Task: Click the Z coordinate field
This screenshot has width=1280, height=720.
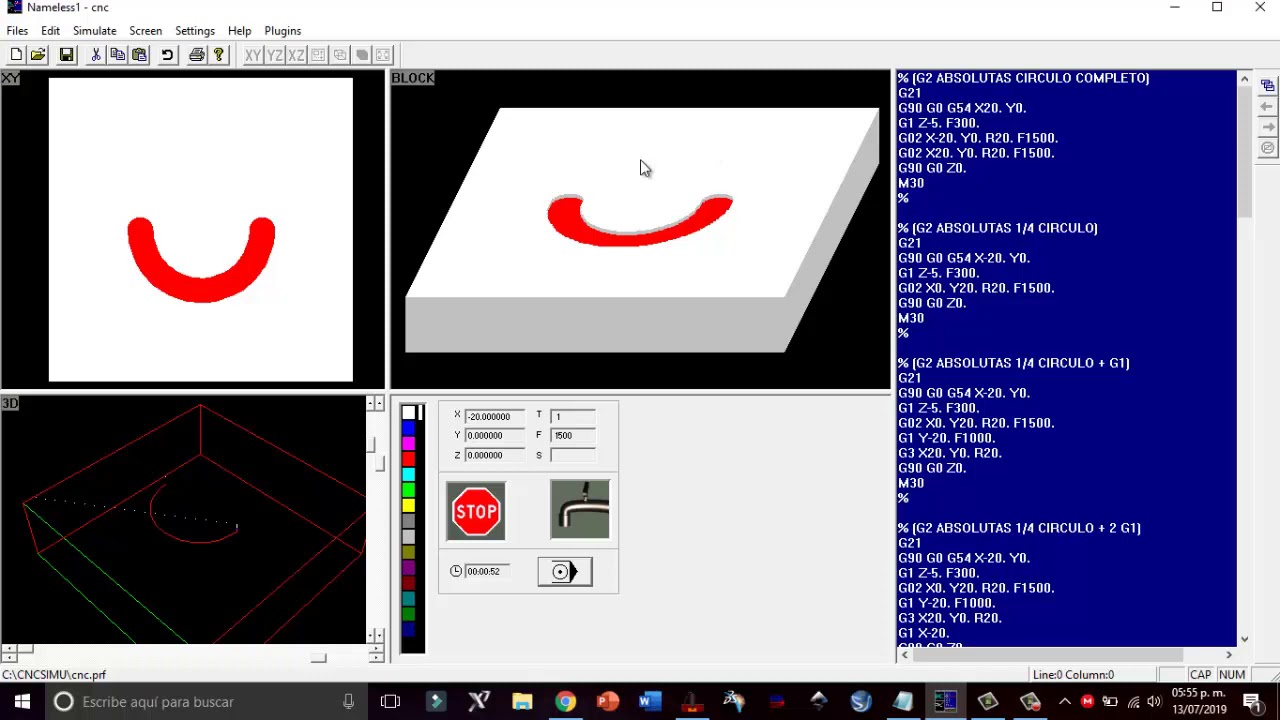Action: point(494,455)
